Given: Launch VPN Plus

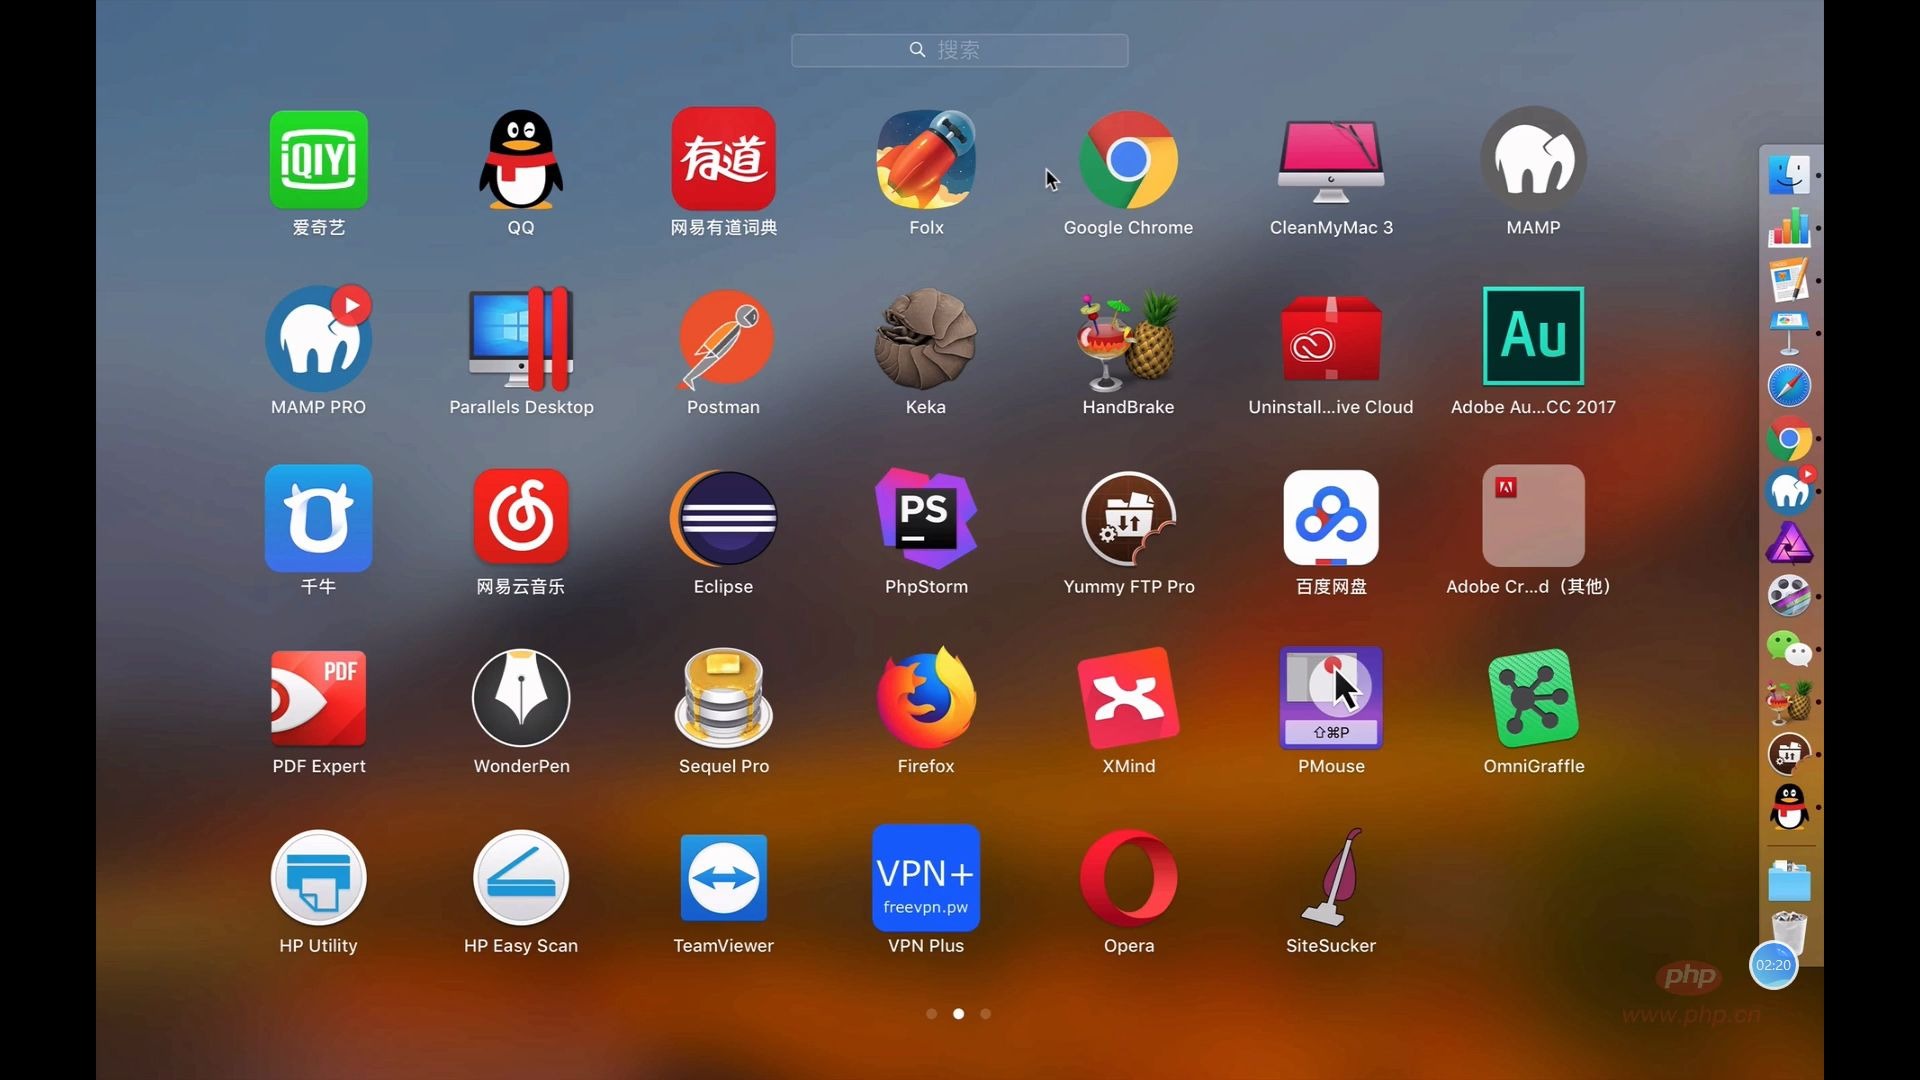Looking at the screenshot, I should tap(926, 878).
